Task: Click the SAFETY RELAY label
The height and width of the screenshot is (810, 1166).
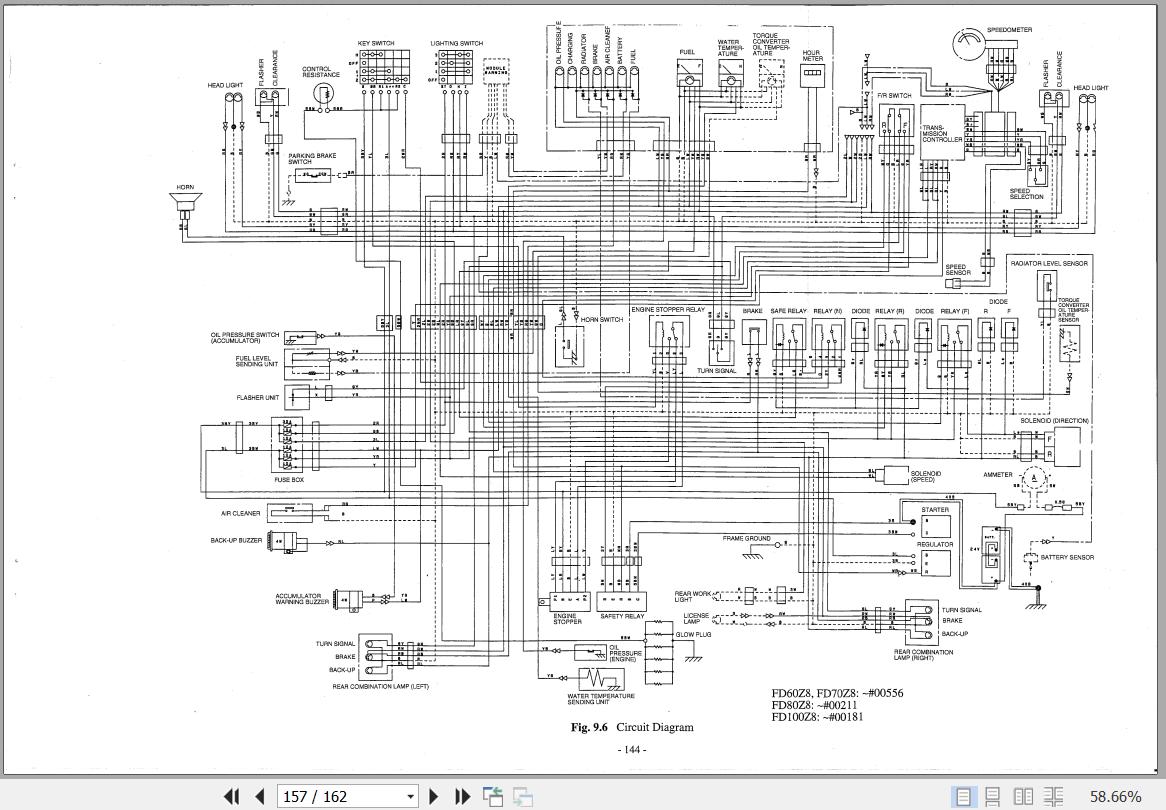Action: pyautogui.click(x=622, y=616)
